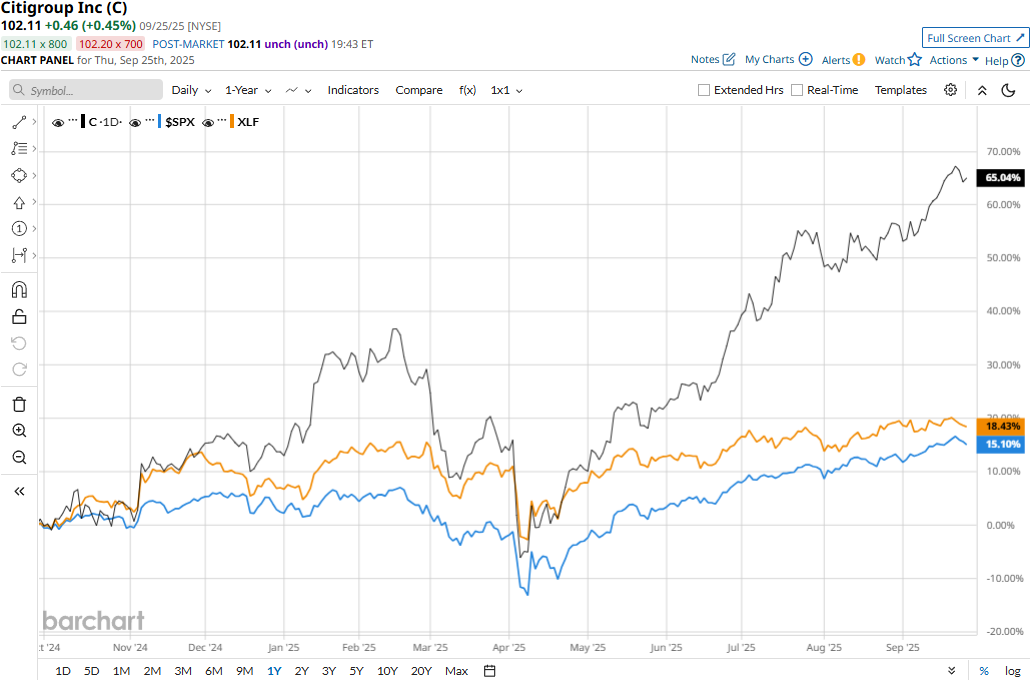The width and height of the screenshot is (1031, 680).
Task: Expand the measure tool options arrow
Action: pyautogui.click(x=34, y=255)
